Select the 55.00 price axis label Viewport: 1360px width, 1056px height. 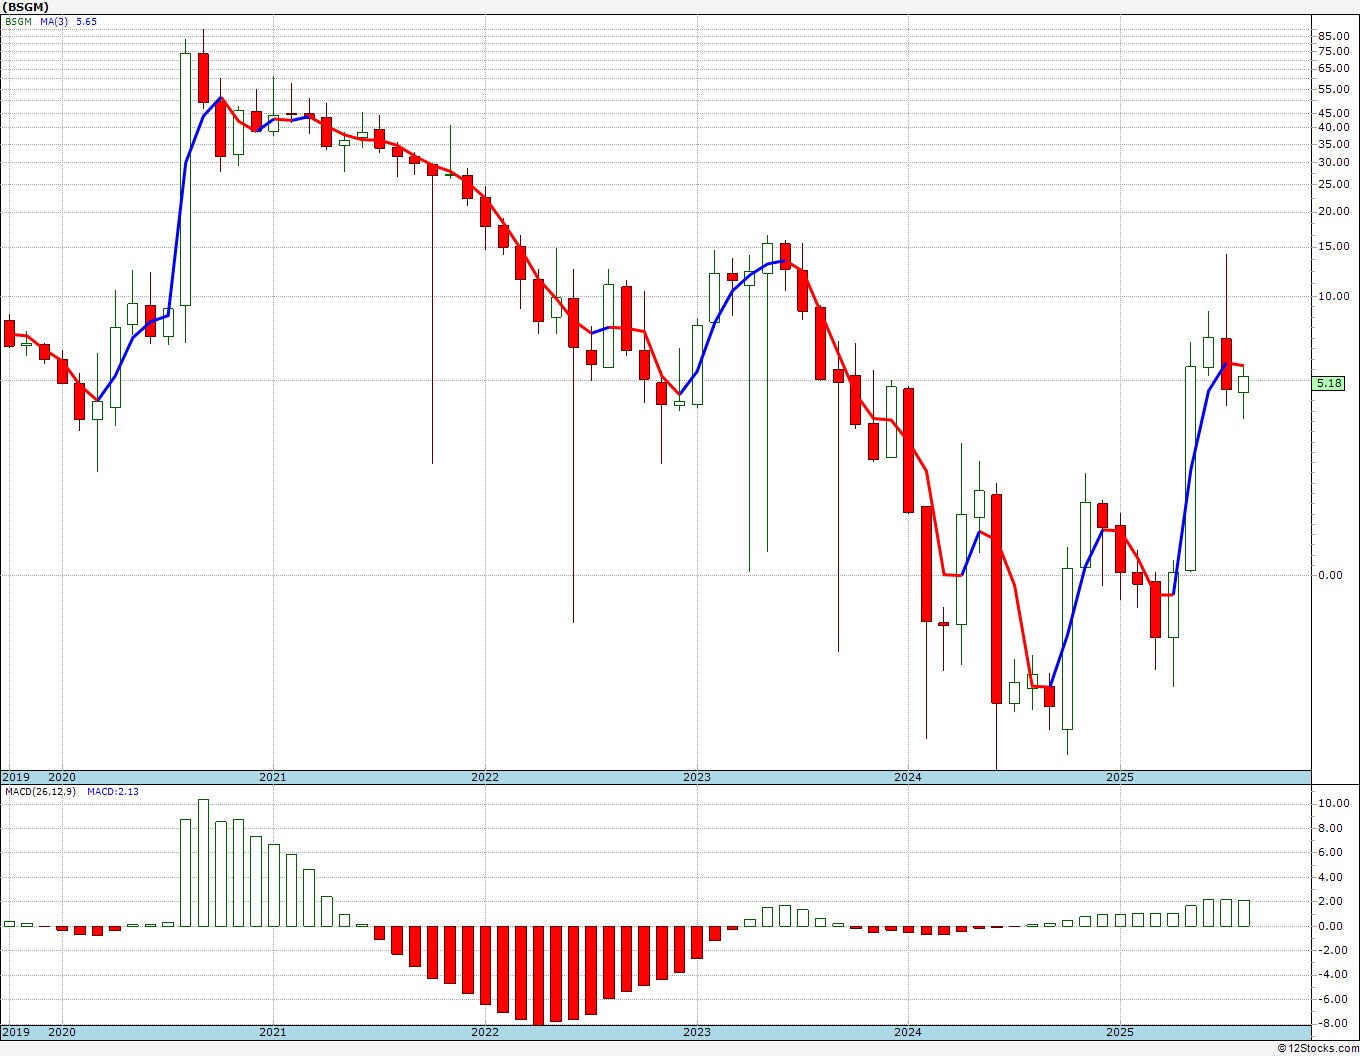tap(1334, 88)
